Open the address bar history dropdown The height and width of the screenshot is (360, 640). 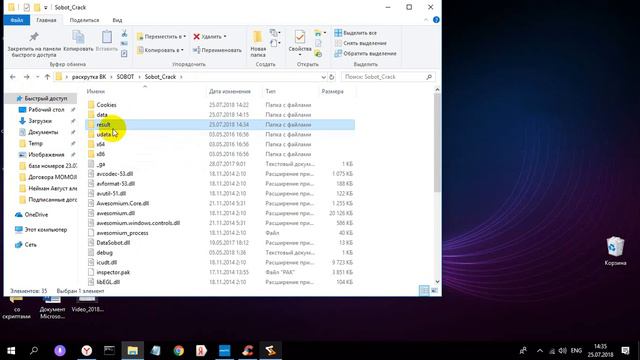323,77
